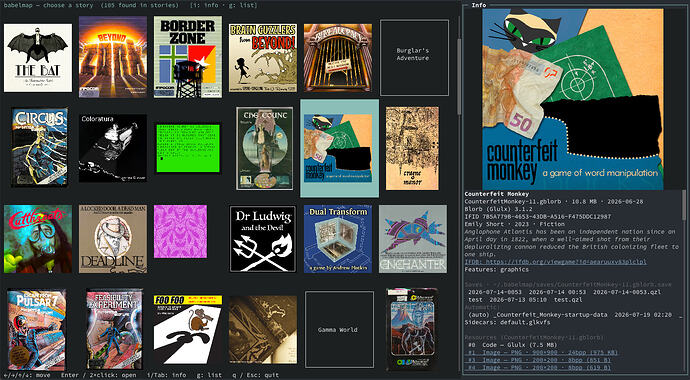Select The Count cover
The image size is (690, 380).
[x=264, y=148]
